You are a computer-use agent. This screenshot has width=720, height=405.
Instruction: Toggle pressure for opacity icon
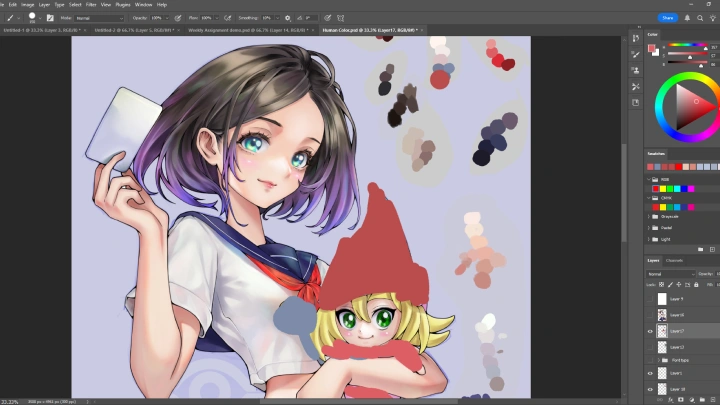click(x=178, y=18)
